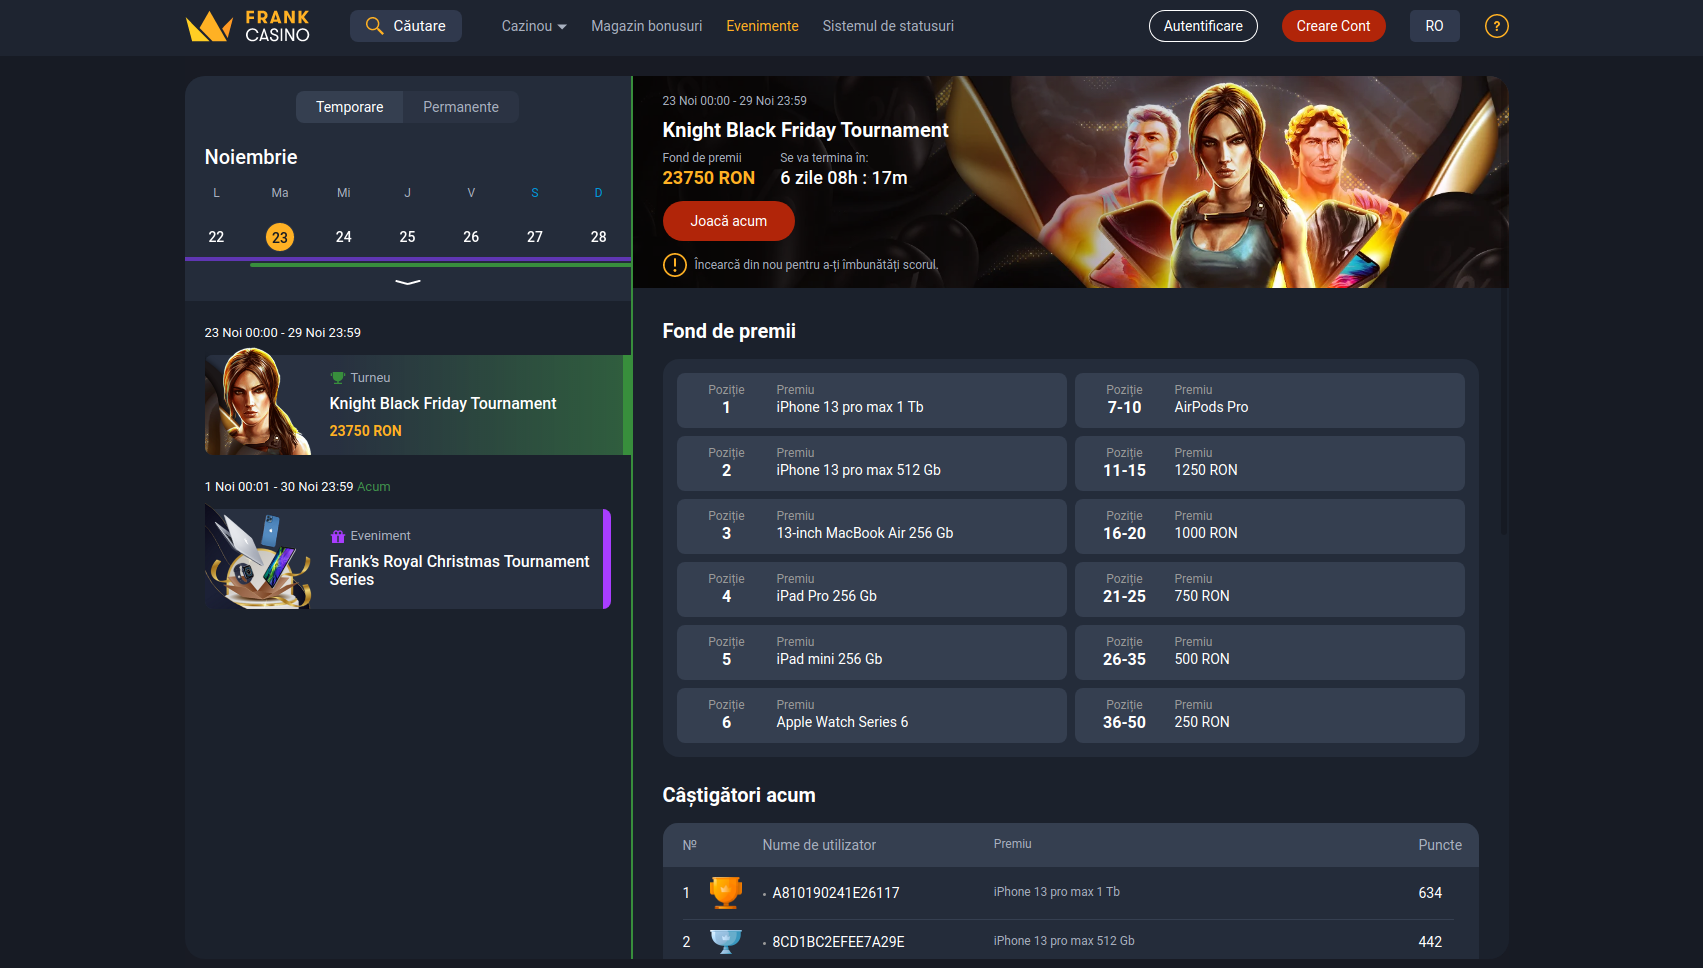The height and width of the screenshot is (968, 1703).
Task: Click the gold trophy for rank 1
Action: point(725,892)
